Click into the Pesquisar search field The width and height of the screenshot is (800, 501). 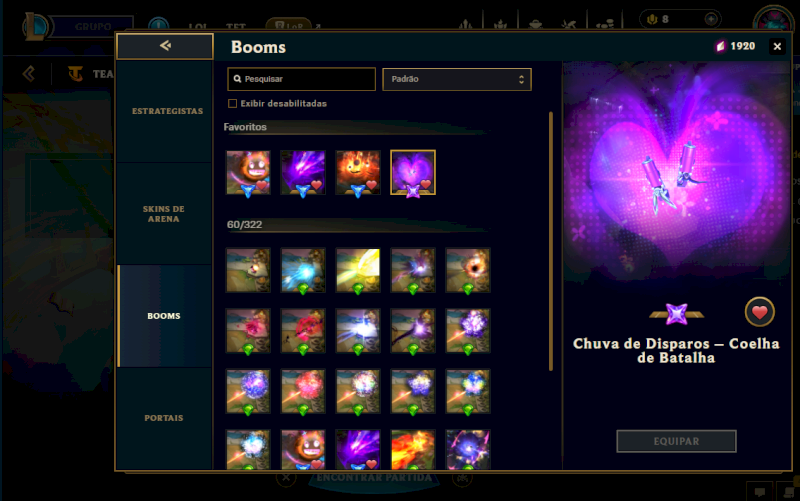coord(302,79)
